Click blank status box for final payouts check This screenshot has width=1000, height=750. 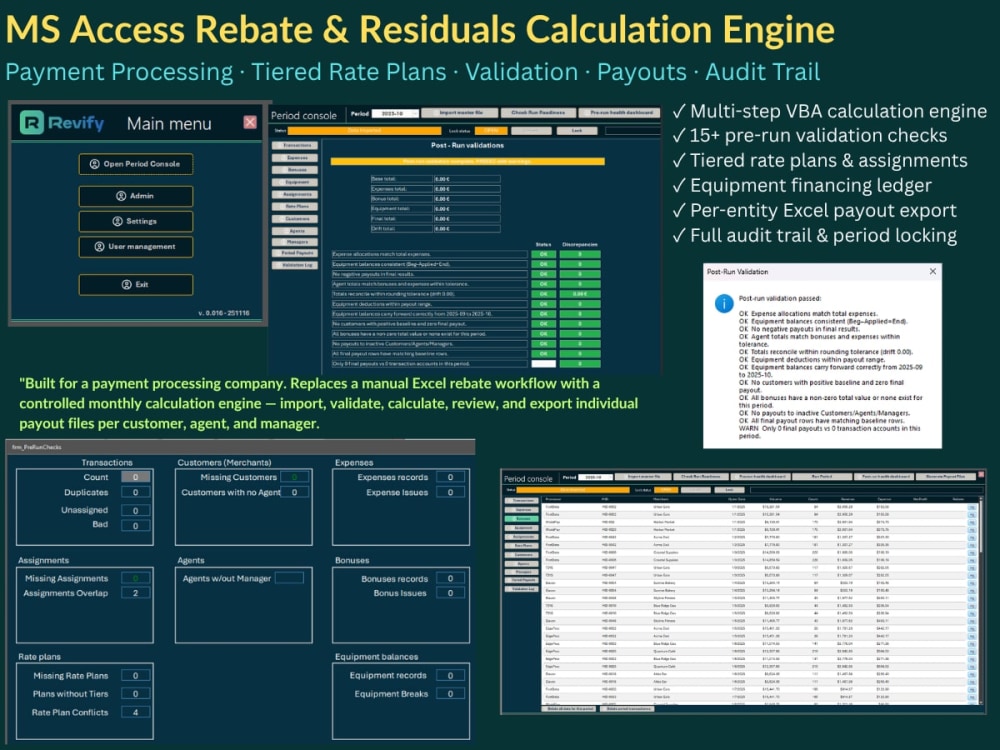(x=543, y=364)
